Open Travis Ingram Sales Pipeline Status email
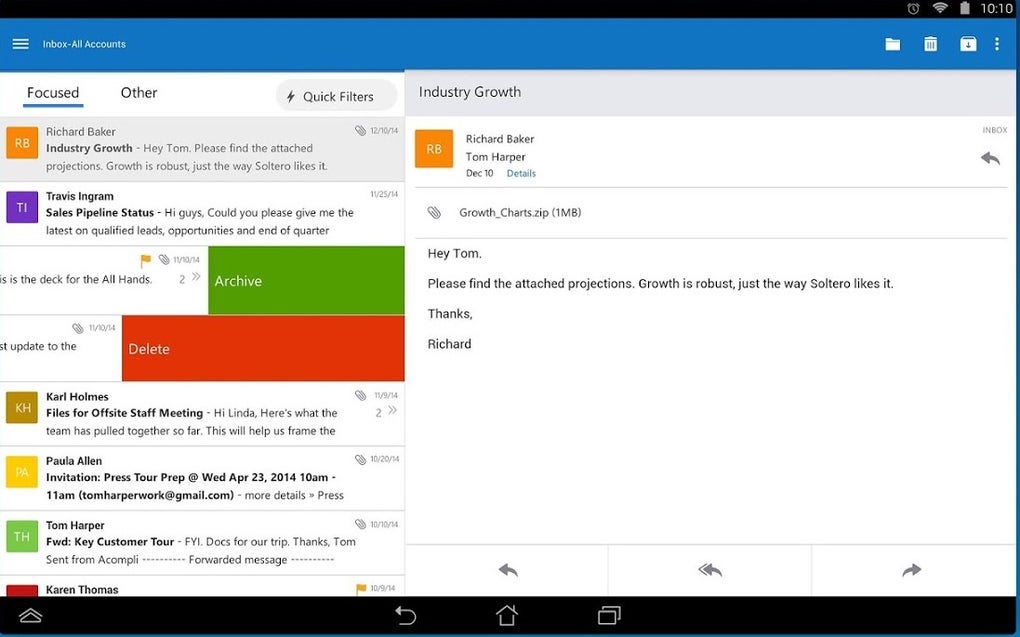Viewport: 1020px width, 637px height. (202, 213)
